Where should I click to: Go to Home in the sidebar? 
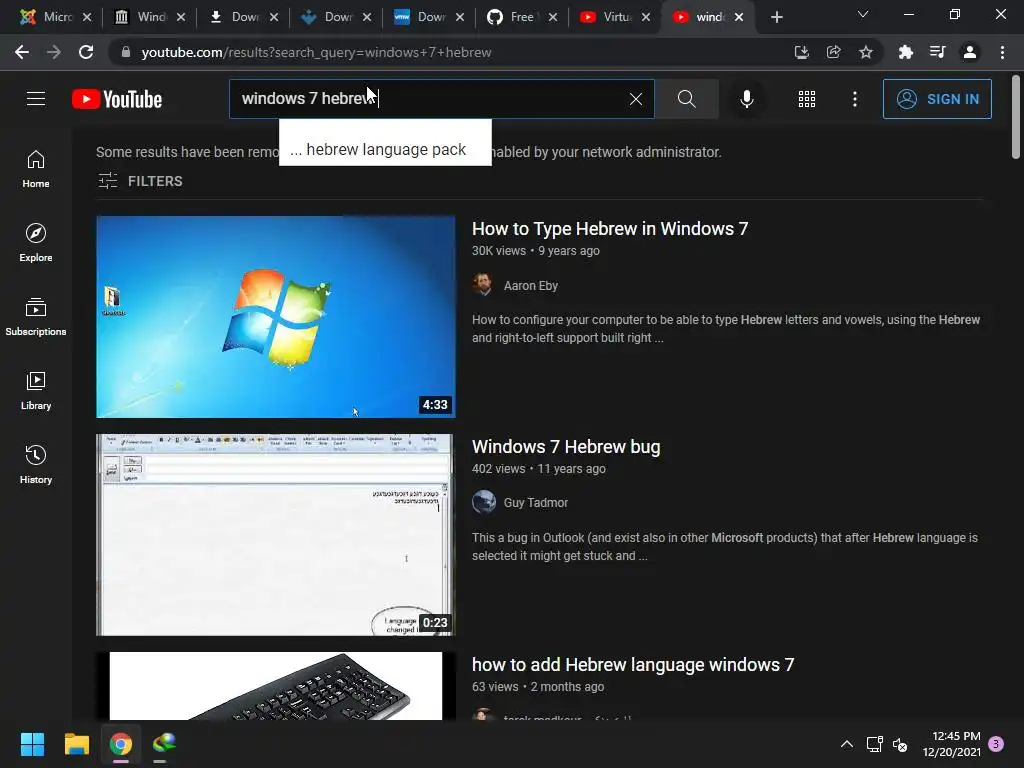(36, 169)
